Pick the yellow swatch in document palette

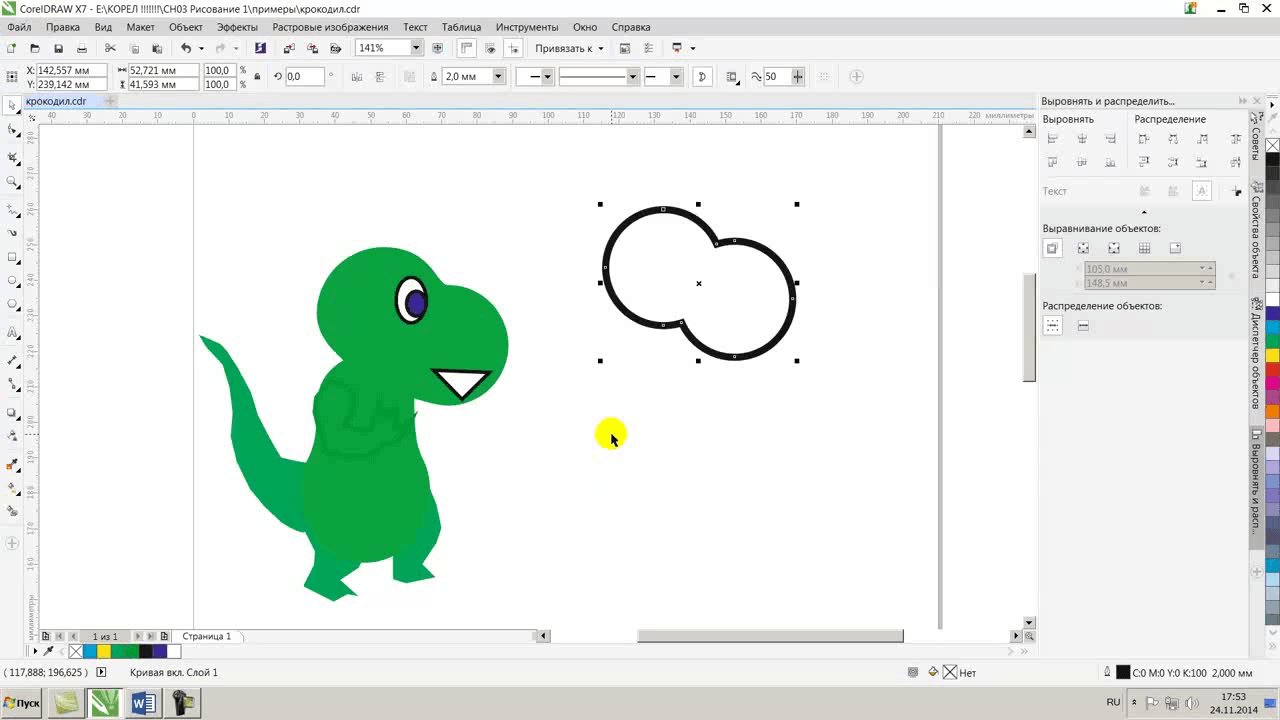(x=103, y=651)
